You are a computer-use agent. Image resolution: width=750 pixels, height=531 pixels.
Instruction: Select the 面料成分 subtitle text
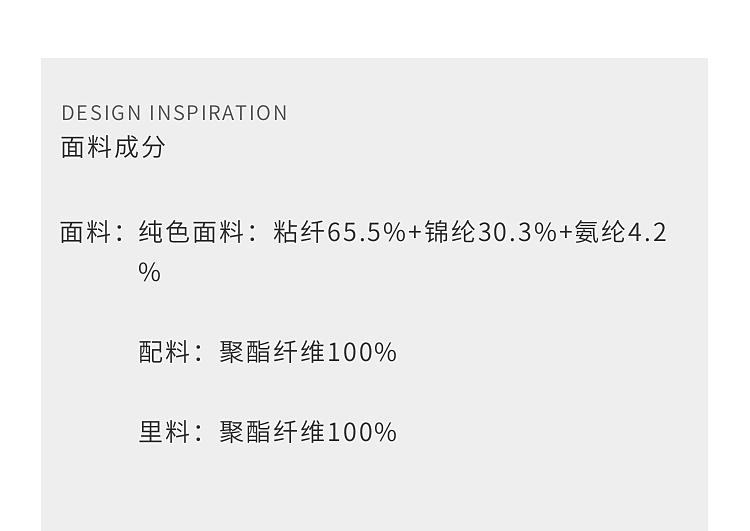tap(113, 147)
